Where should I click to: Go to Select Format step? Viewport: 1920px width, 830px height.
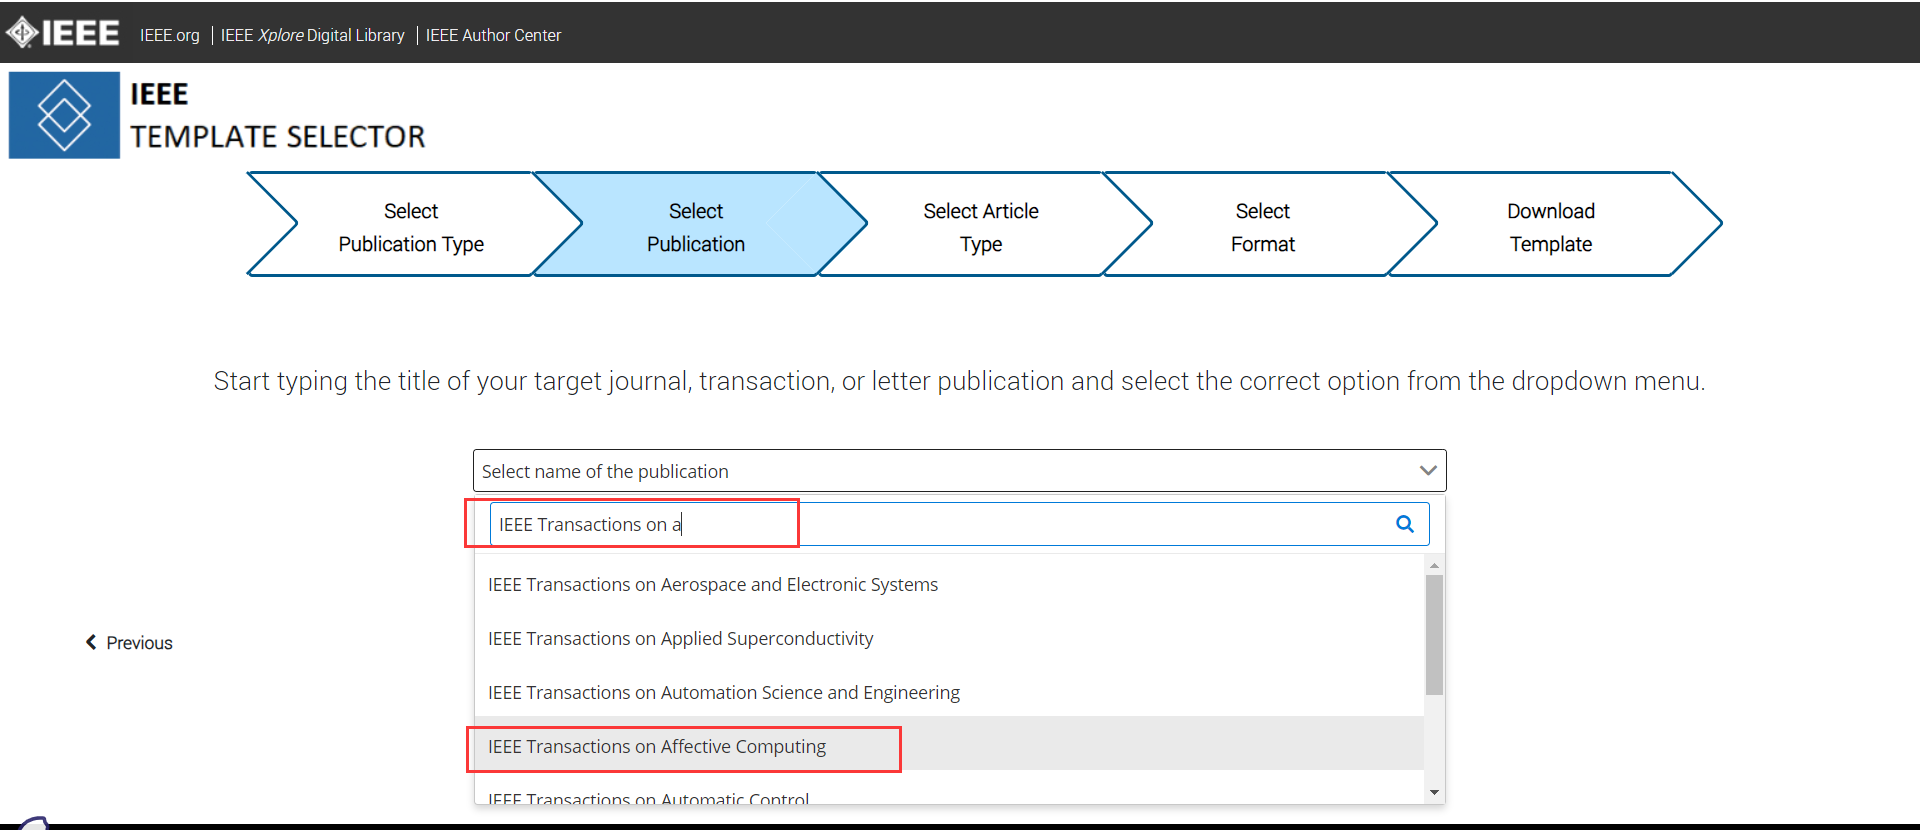(x=1263, y=227)
